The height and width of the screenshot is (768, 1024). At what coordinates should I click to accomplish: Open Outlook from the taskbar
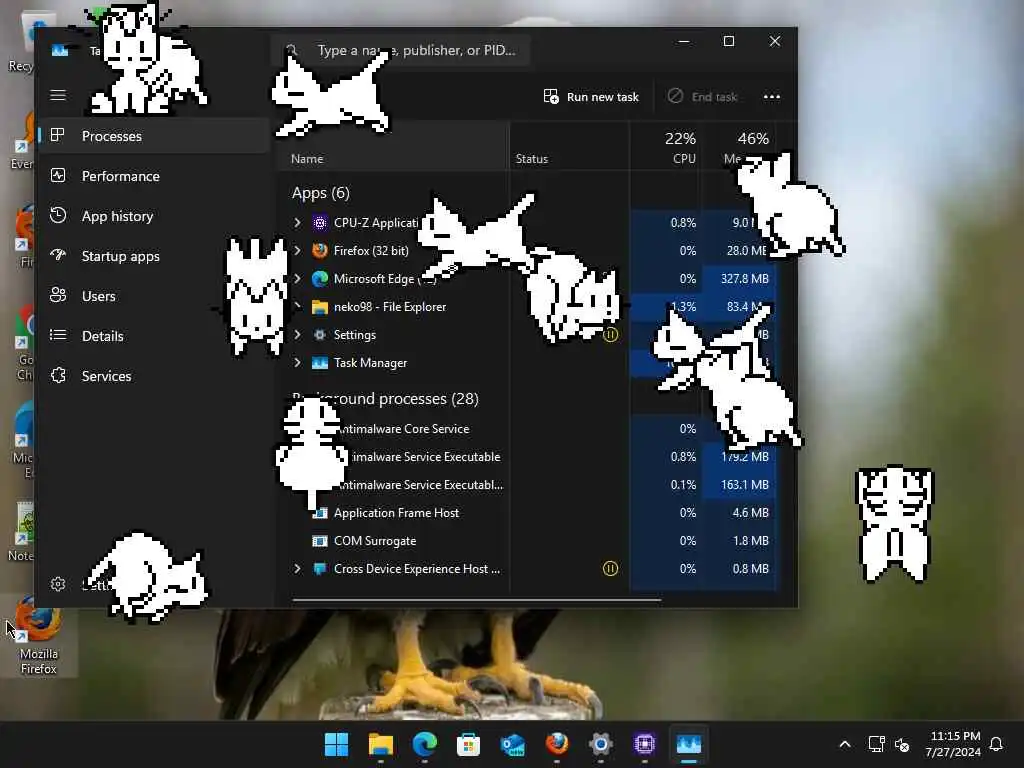[x=512, y=744]
